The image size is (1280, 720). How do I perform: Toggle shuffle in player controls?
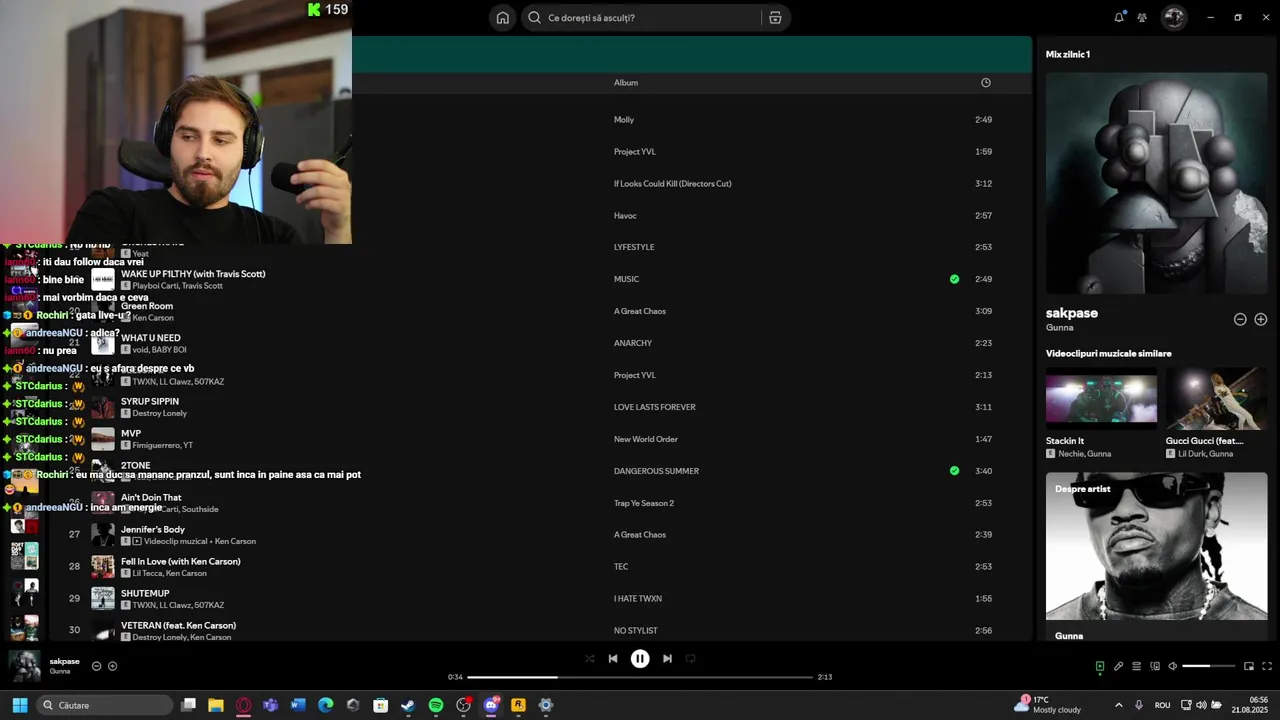[x=589, y=659]
